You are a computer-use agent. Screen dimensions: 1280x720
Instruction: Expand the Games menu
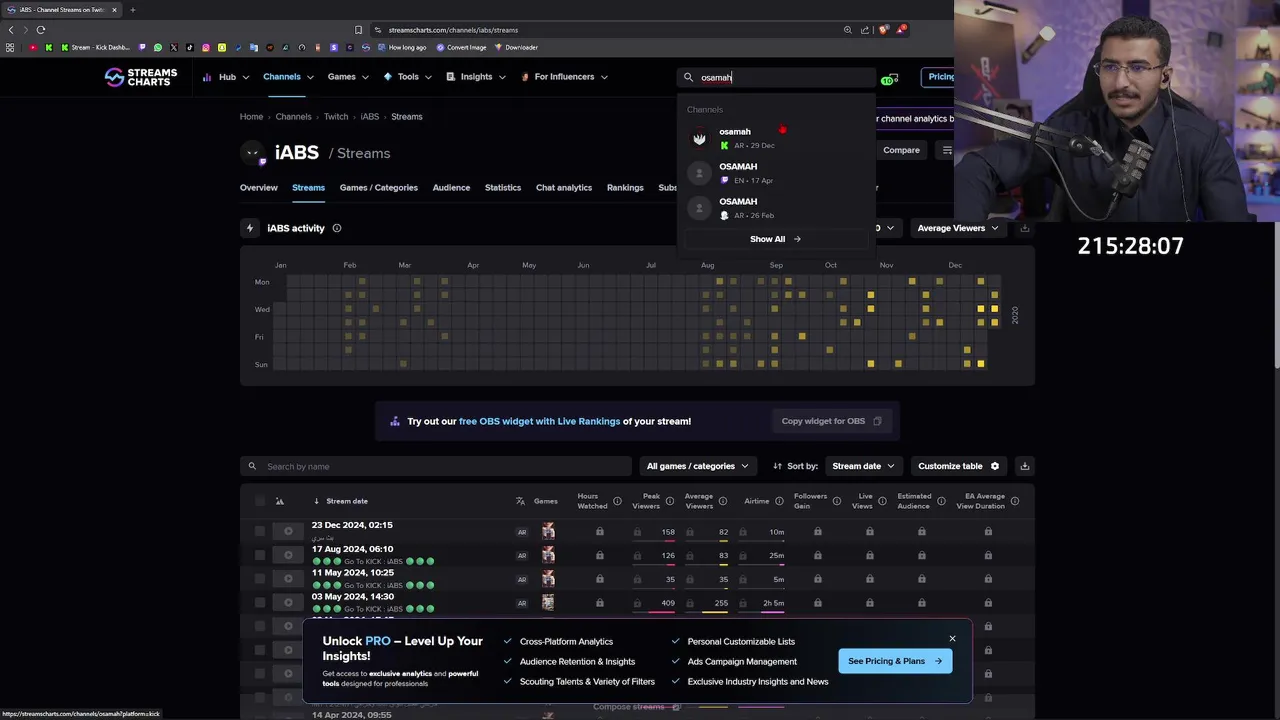pos(348,77)
